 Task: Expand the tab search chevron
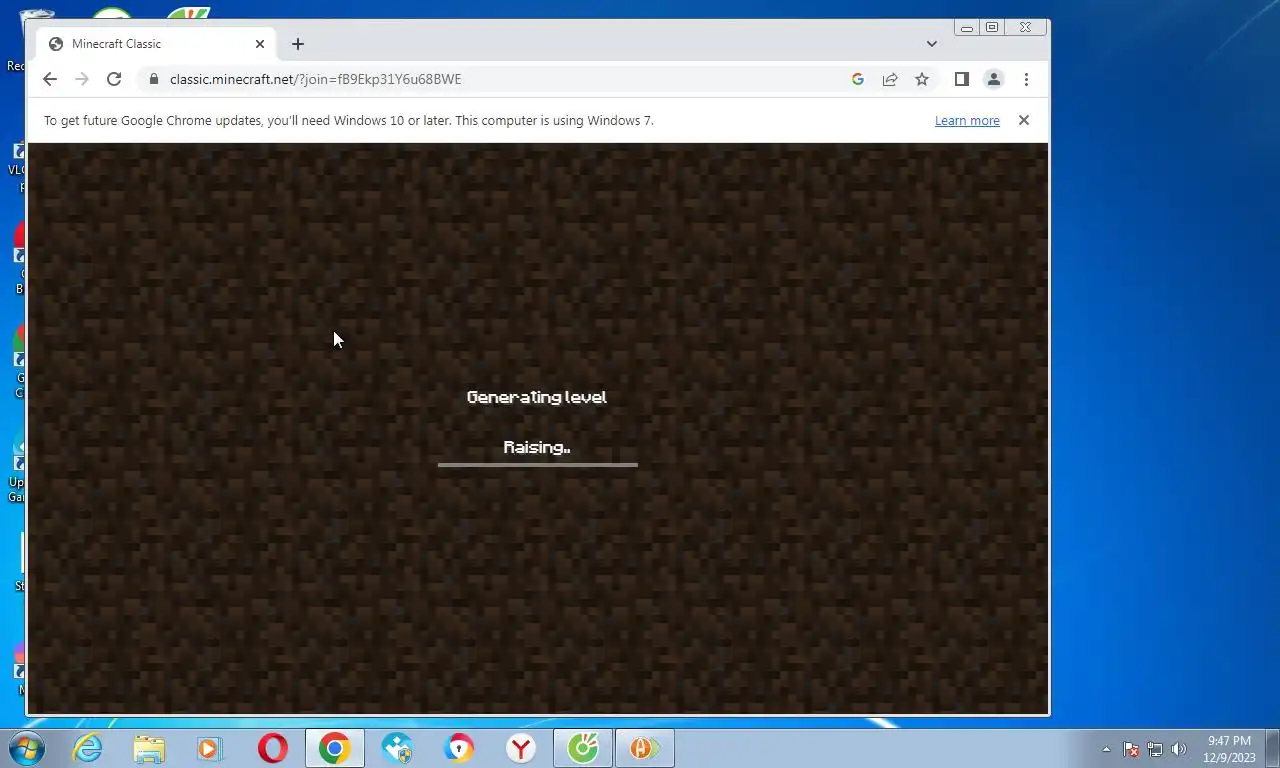tap(932, 44)
